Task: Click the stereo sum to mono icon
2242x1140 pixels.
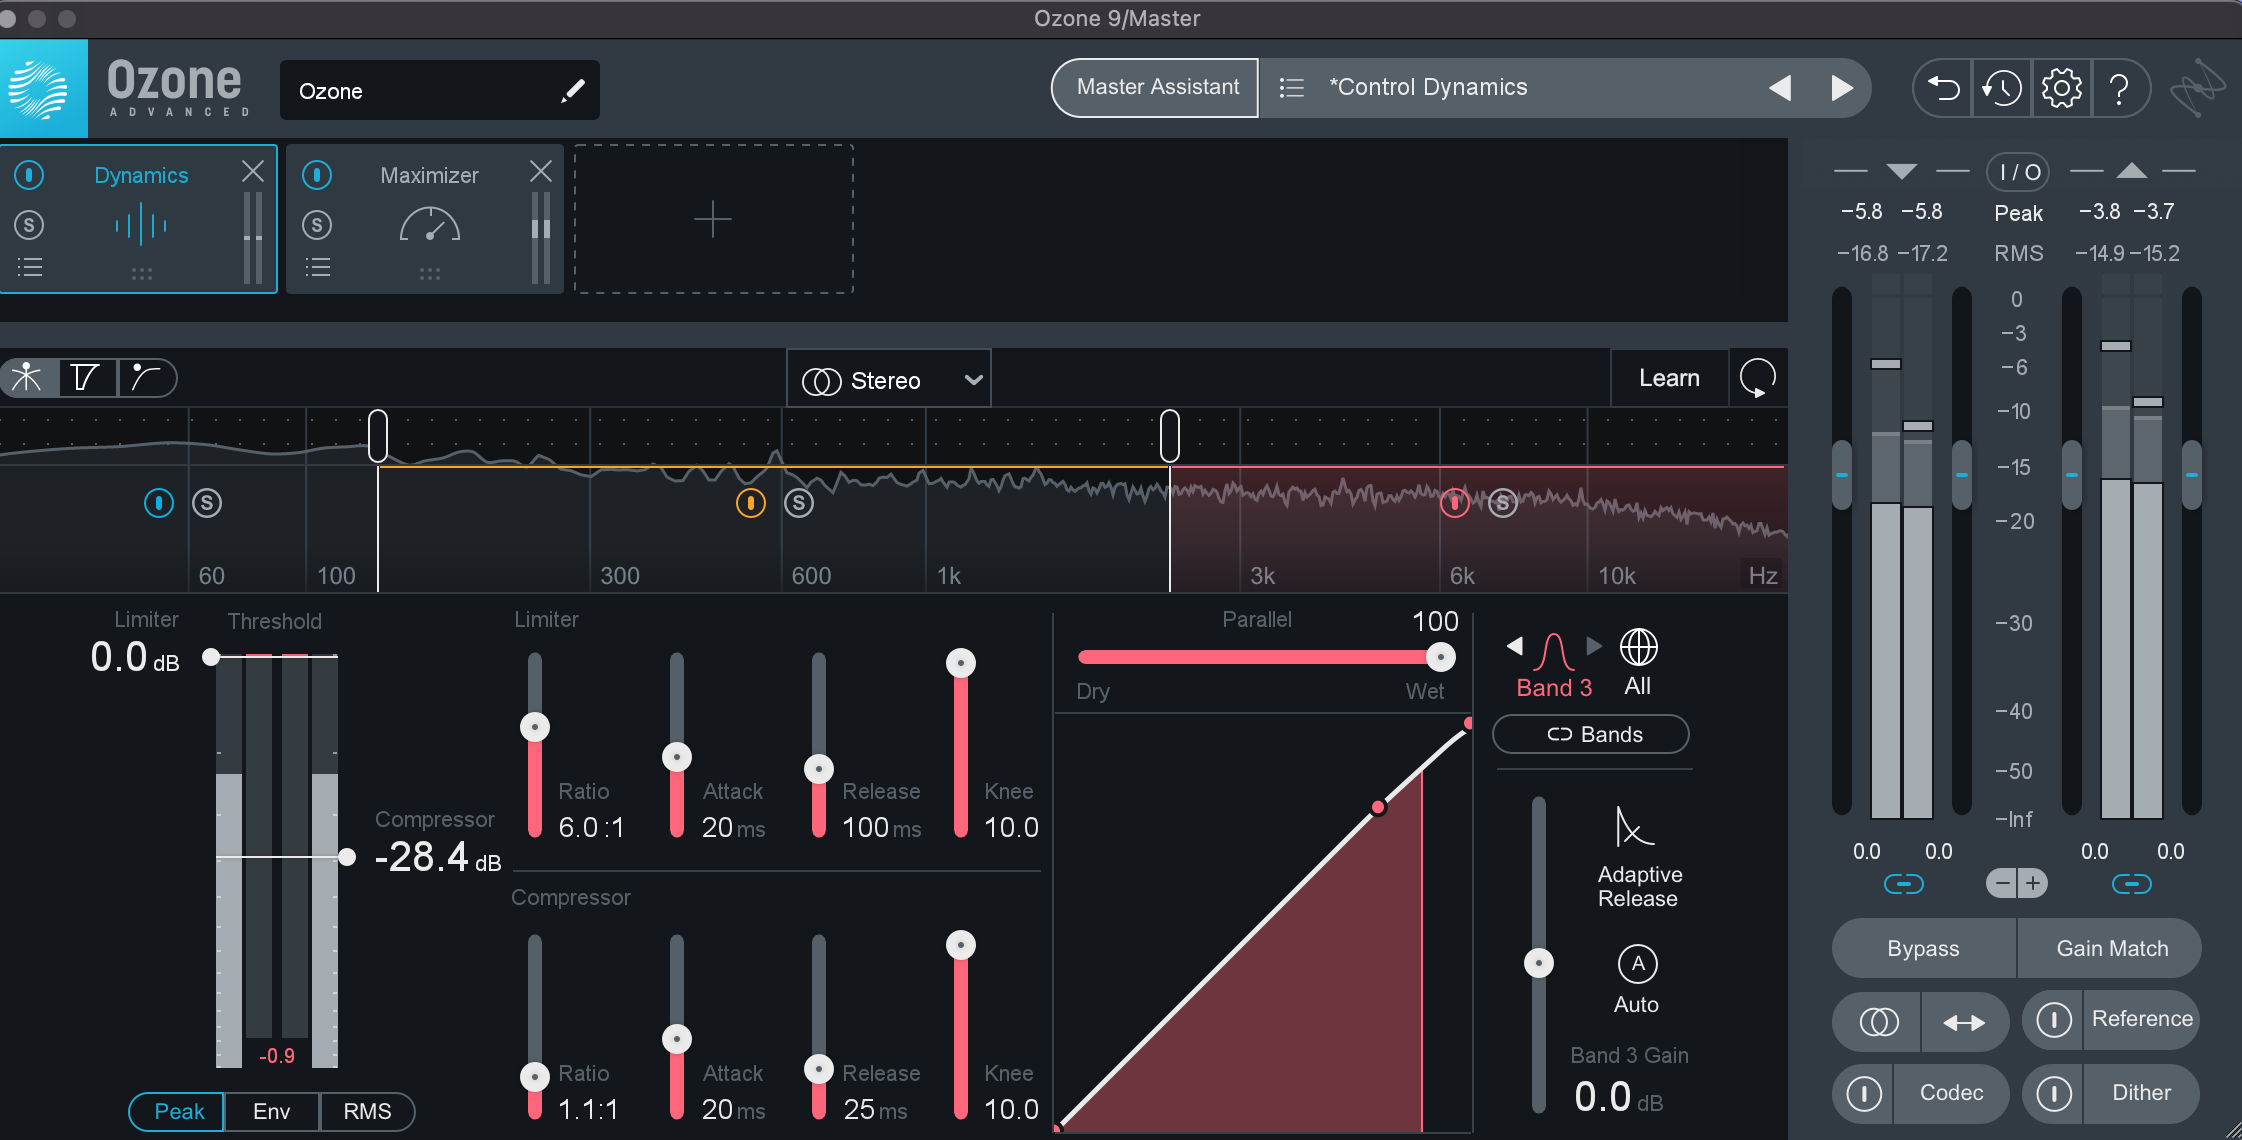Action: 1878,1022
